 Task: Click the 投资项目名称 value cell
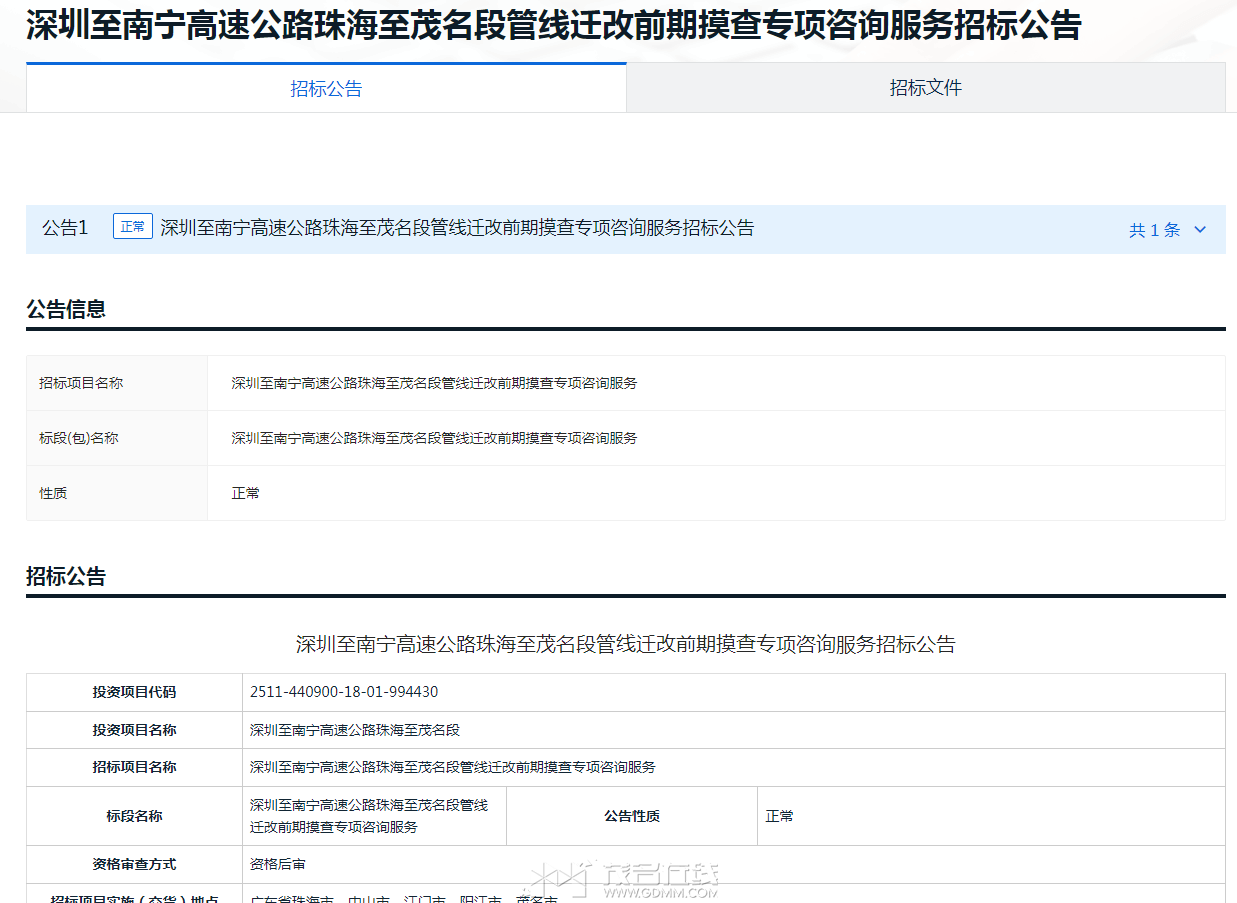tap(355, 730)
